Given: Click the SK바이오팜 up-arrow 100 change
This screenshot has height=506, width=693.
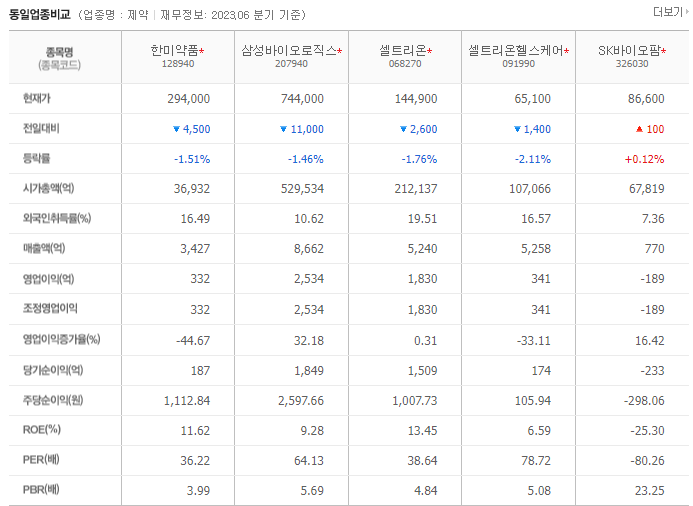Looking at the screenshot, I should (x=650, y=129).
